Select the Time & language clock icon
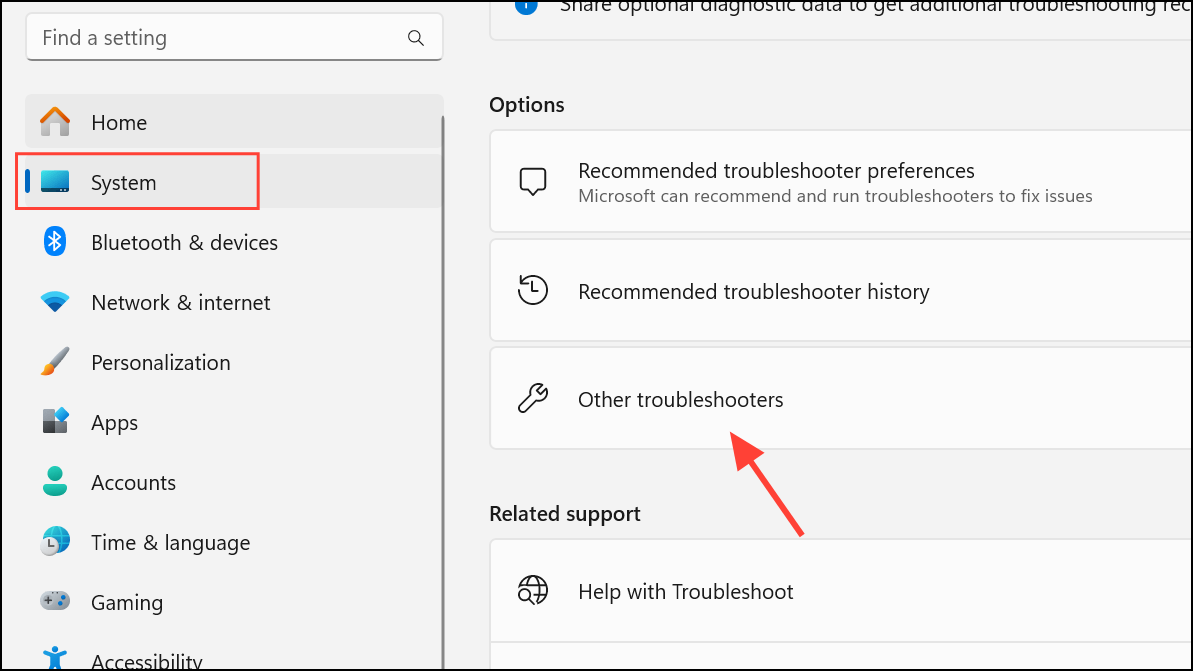Viewport: 1193px width, 671px height. click(x=56, y=541)
